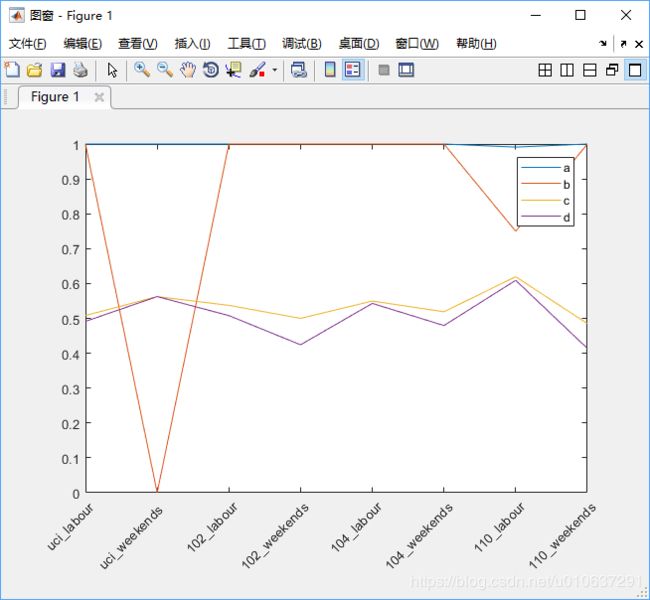The height and width of the screenshot is (600, 650).
Task: Enable the Rotate 3D tool
Action: (x=211, y=70)
